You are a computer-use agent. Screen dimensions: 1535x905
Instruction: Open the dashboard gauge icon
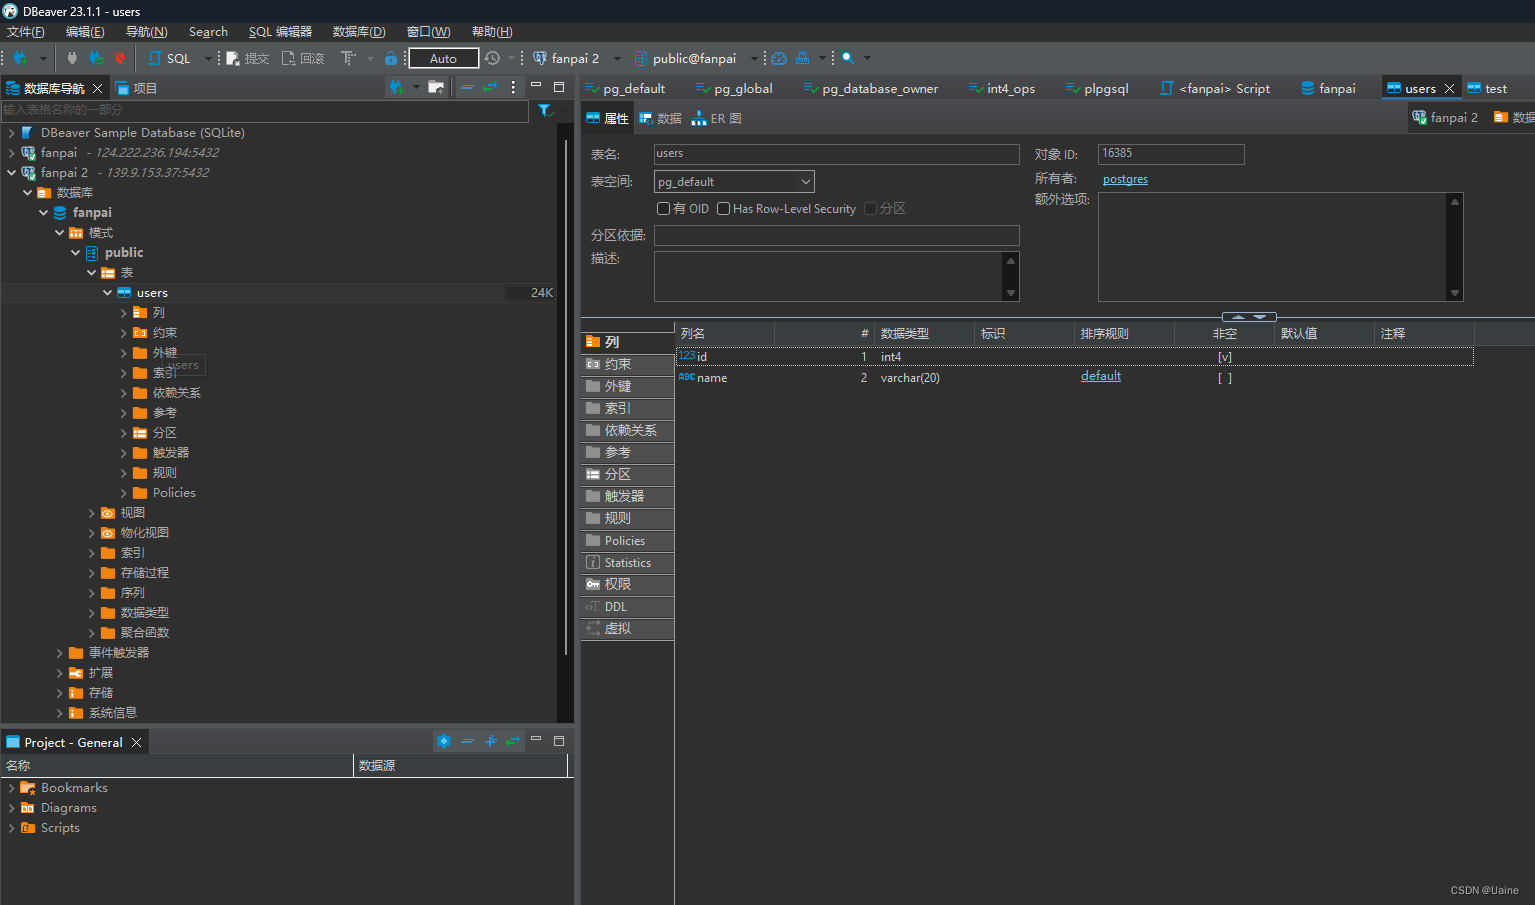coord(779,58)
